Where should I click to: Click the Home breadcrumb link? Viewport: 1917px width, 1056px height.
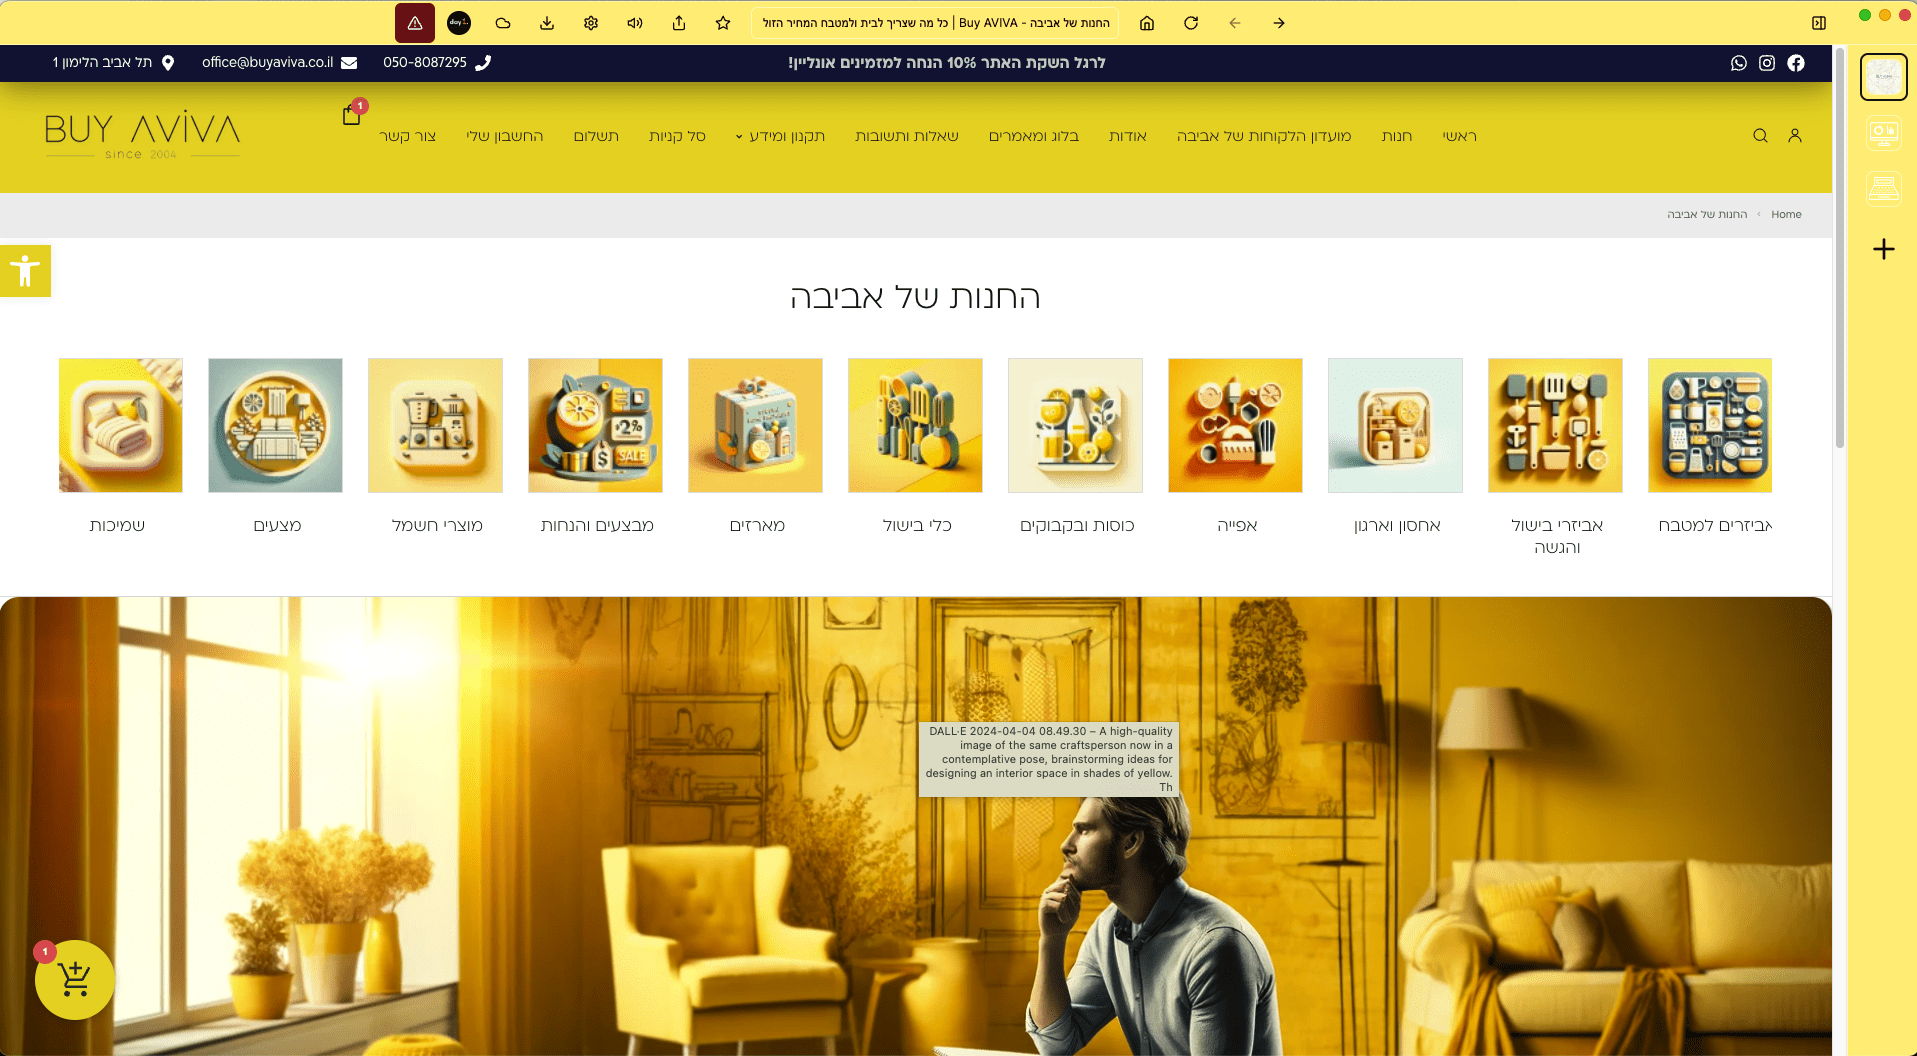coord(1786,214)
